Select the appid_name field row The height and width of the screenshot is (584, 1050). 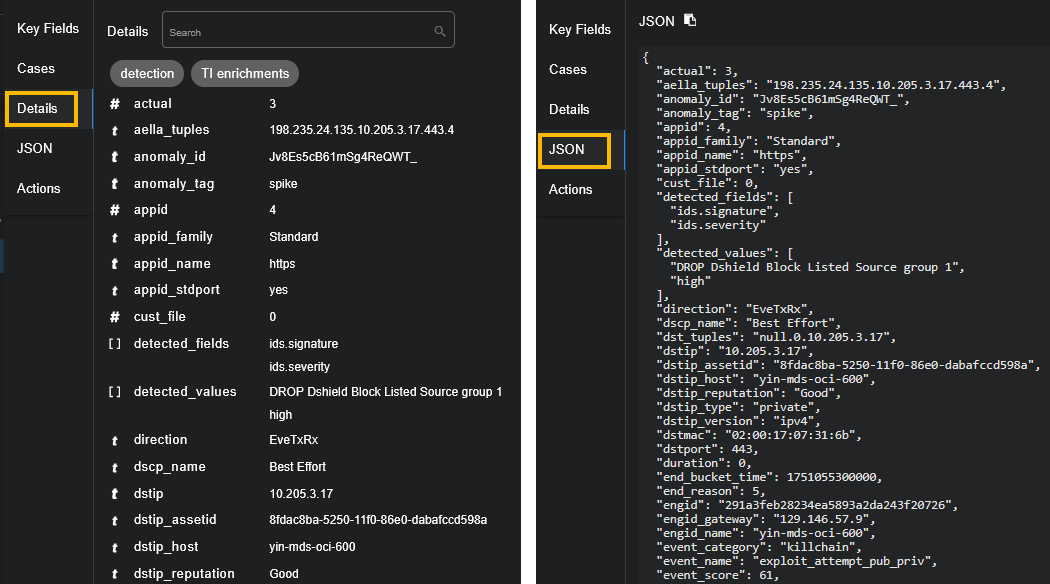[172, 264]
